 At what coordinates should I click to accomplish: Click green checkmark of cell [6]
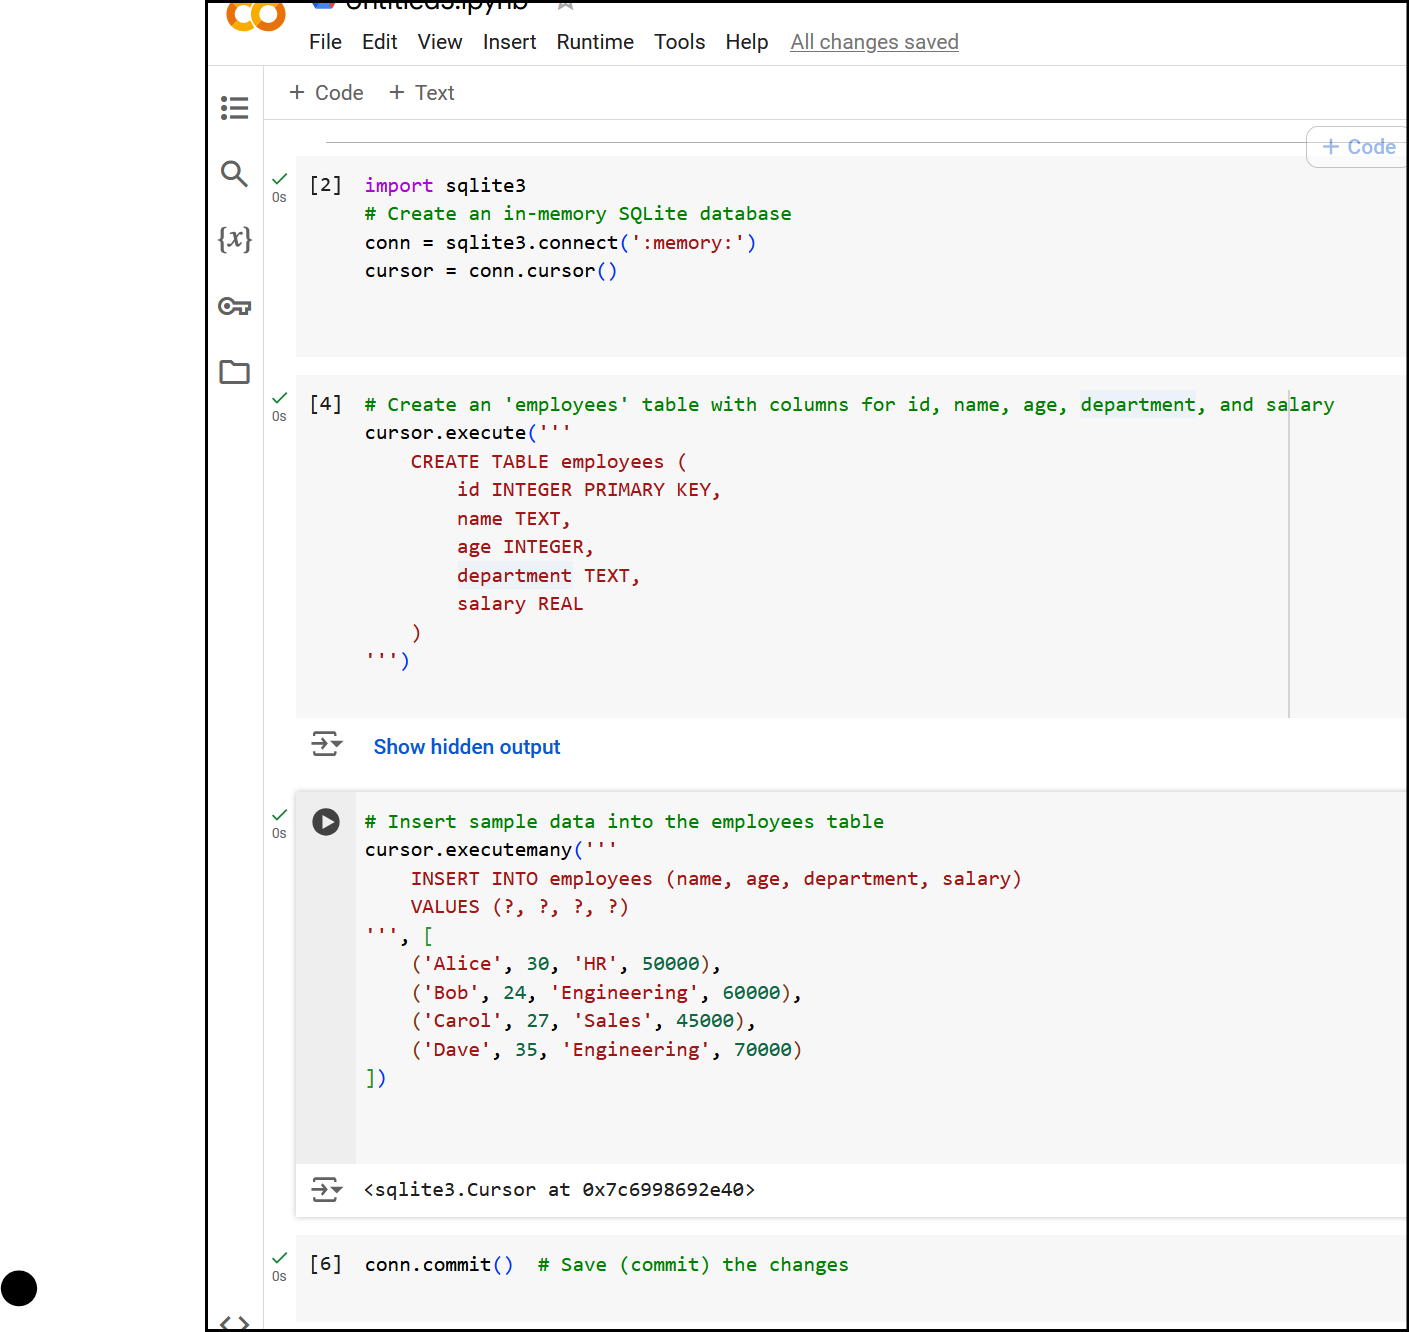coord(280,1258)
